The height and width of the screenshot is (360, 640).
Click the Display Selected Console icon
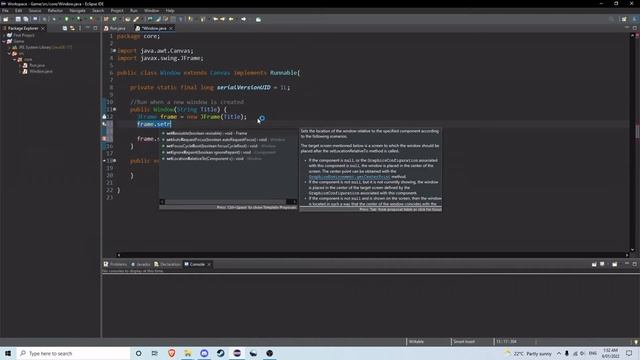602,264
